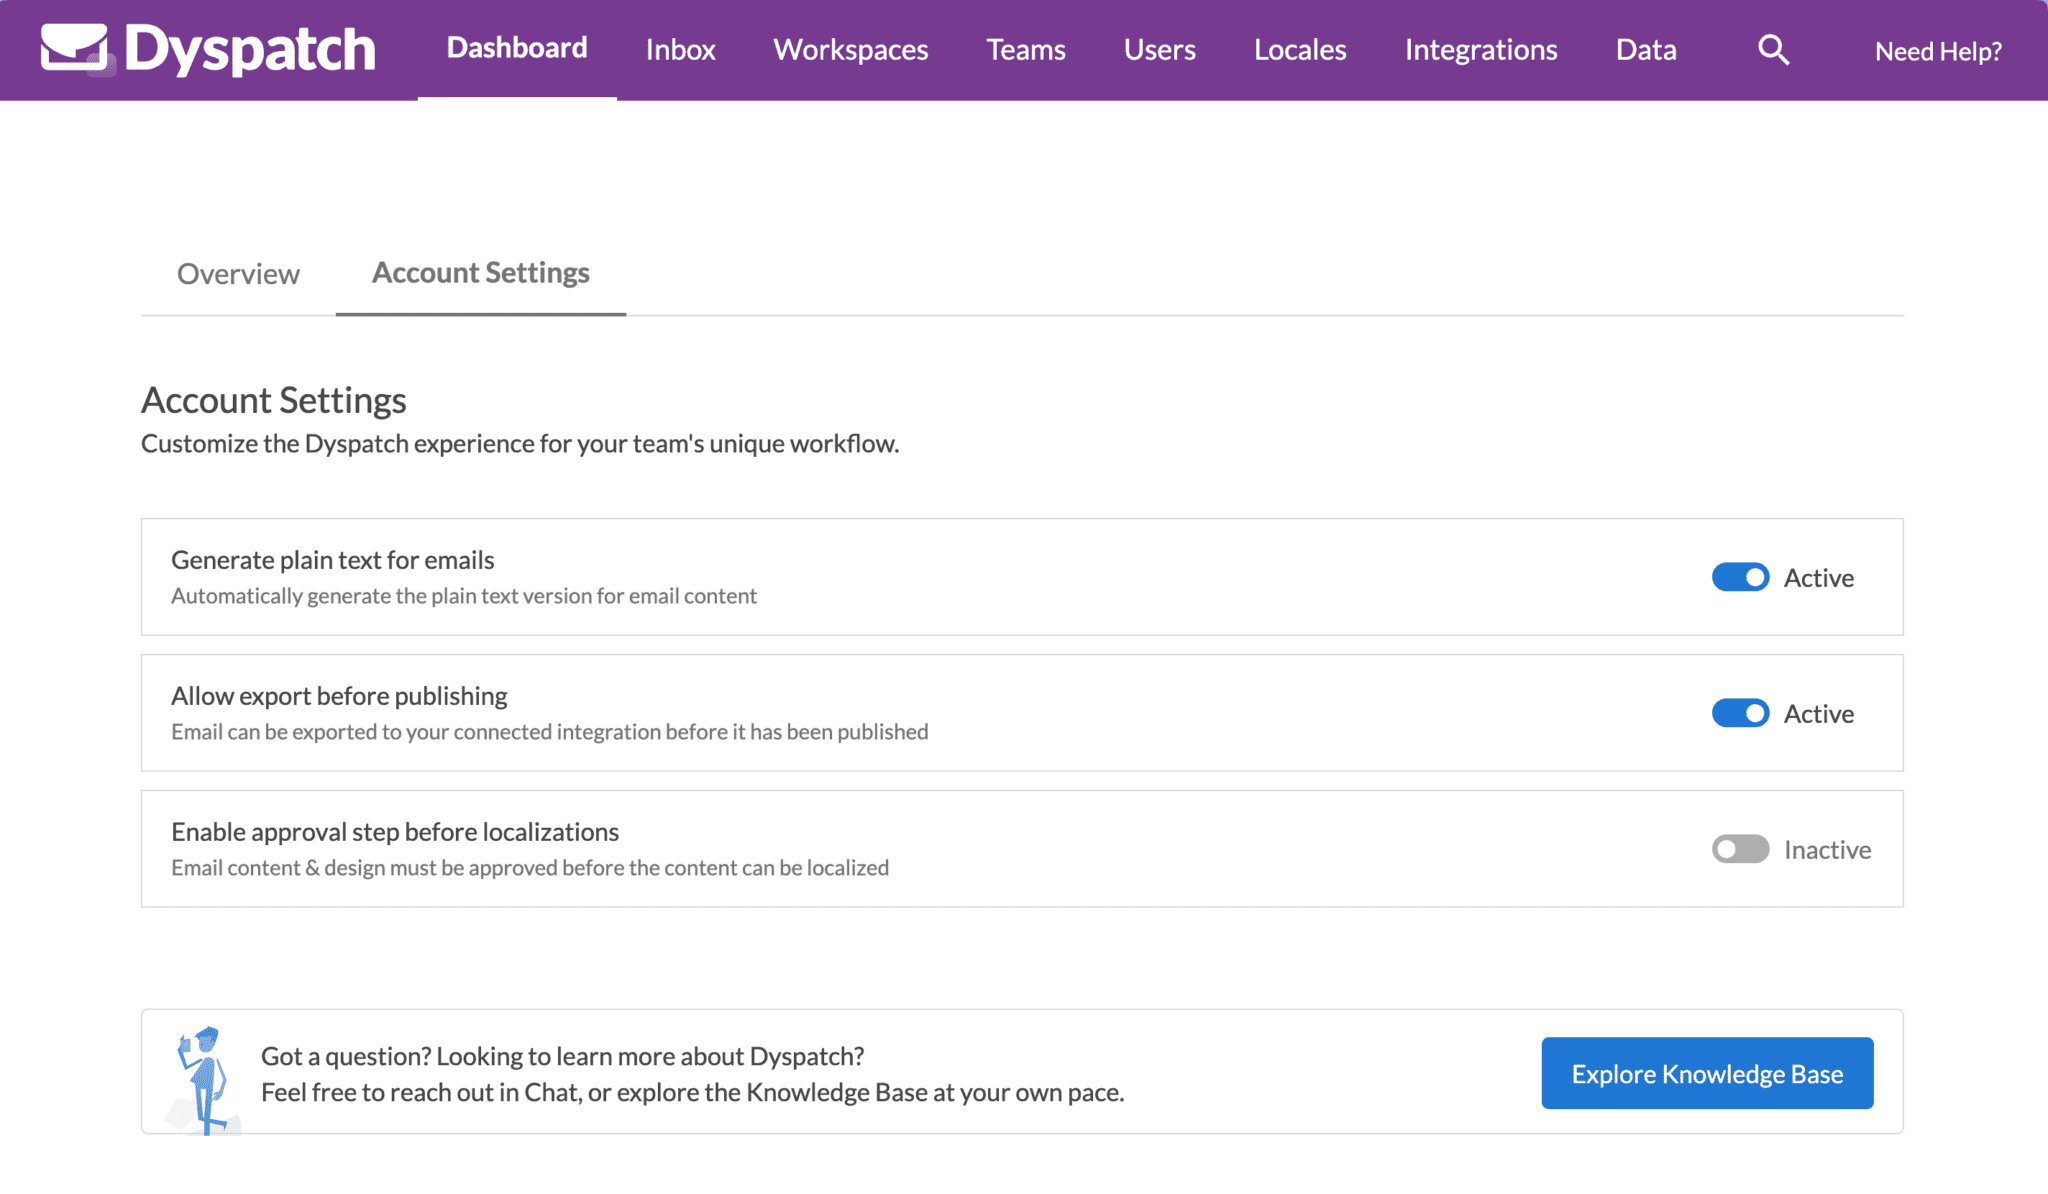The height and width of the screenshot is (1194, 2048).
Task: Navigate to the Teams page
Action: [1025, 49]
